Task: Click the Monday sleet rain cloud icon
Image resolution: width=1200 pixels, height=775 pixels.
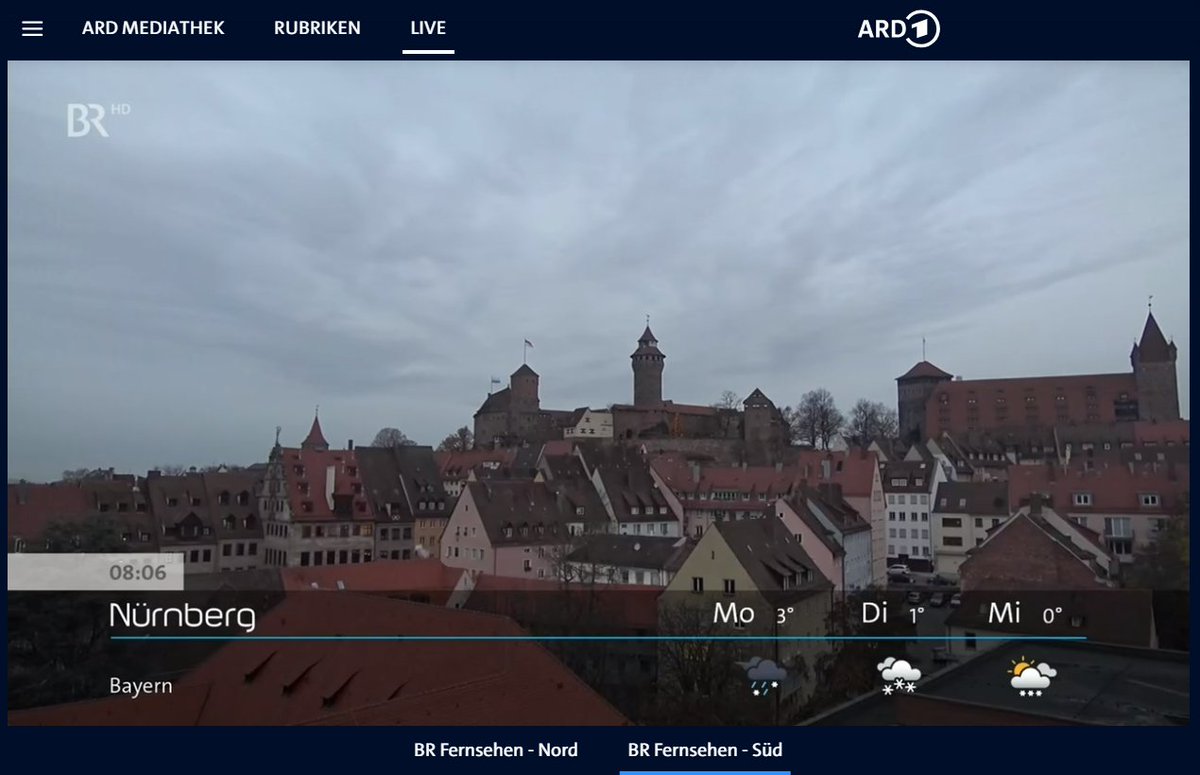Action: pyautogui.click(x=766, y=676)
